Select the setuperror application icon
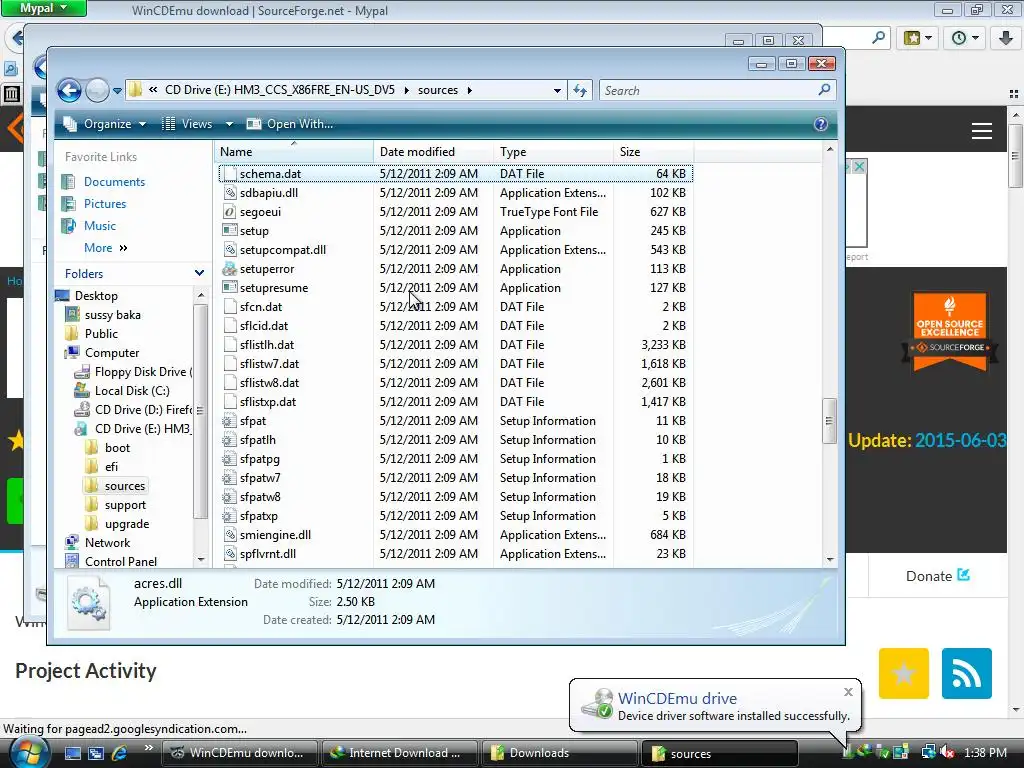The width and height of the screenshot is (1024, 768). click(229, 268)
